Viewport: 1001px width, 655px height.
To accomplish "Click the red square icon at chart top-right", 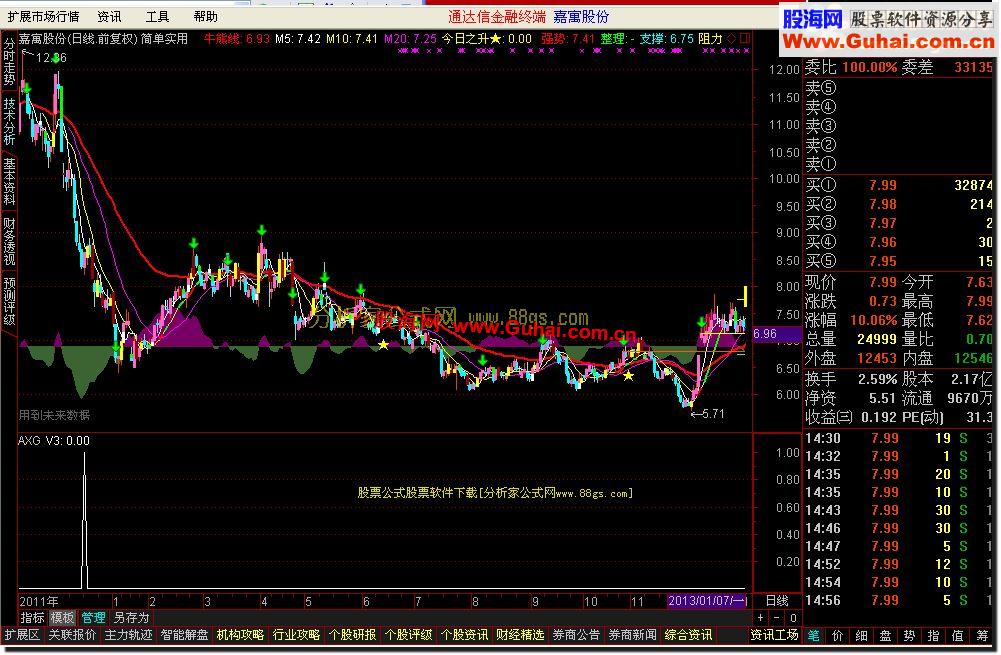I will tap(744, 38).
